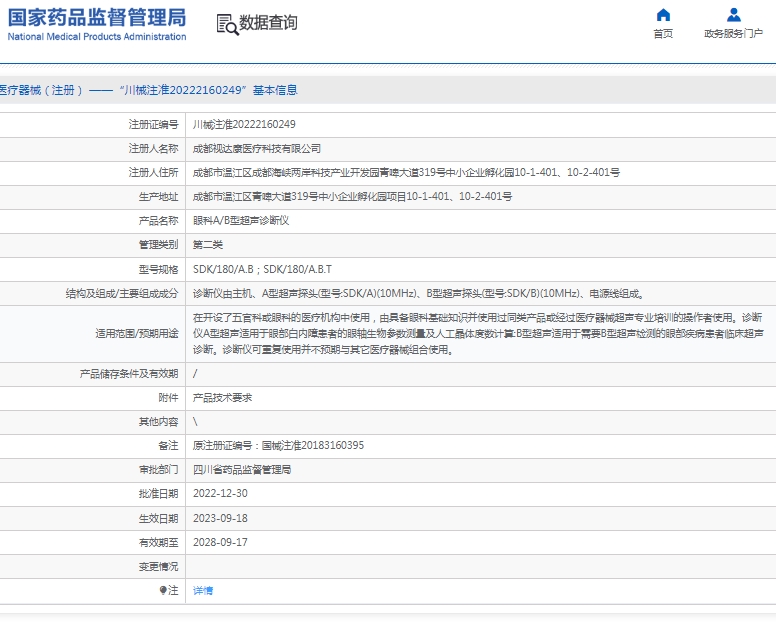This screenshot has height=622, width=776.
Task: Open 政务服务门户 link
Action: (733, 34)
